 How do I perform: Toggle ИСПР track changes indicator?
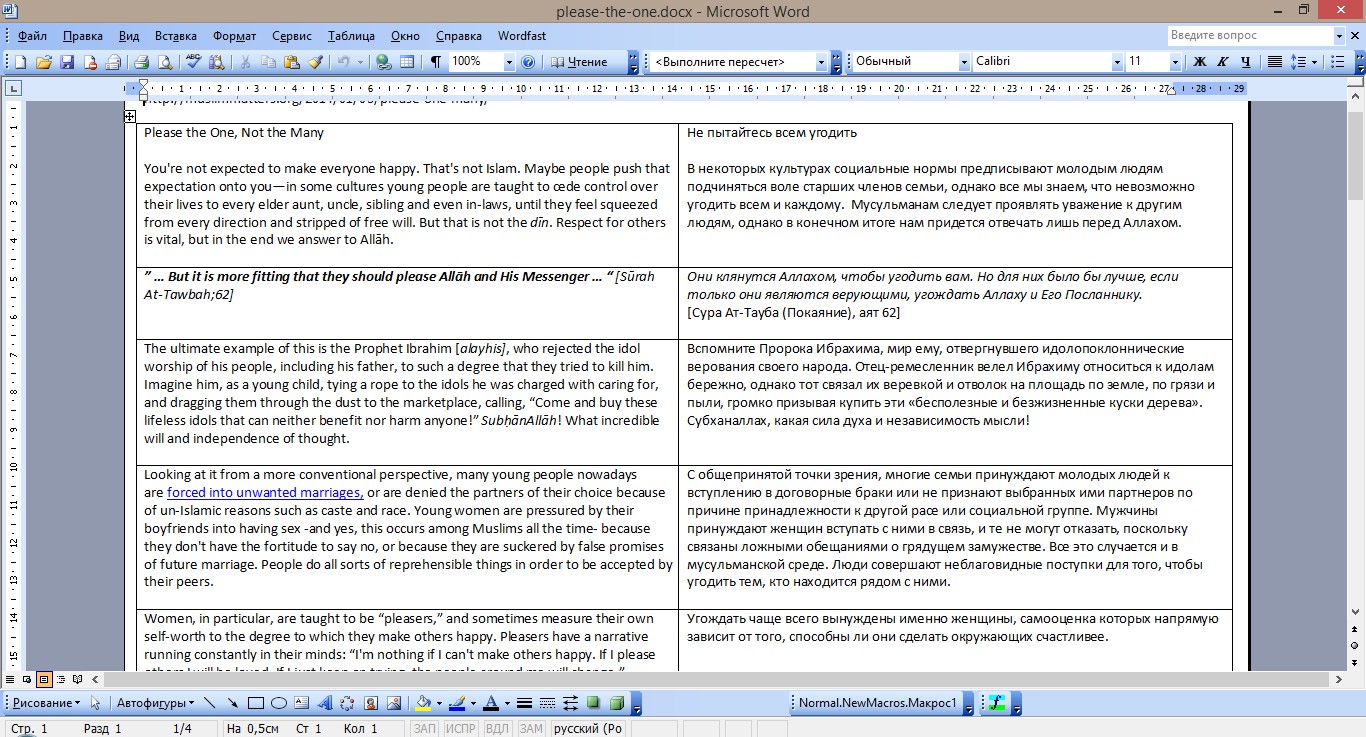pyautogui.click(x=460, y=729)
